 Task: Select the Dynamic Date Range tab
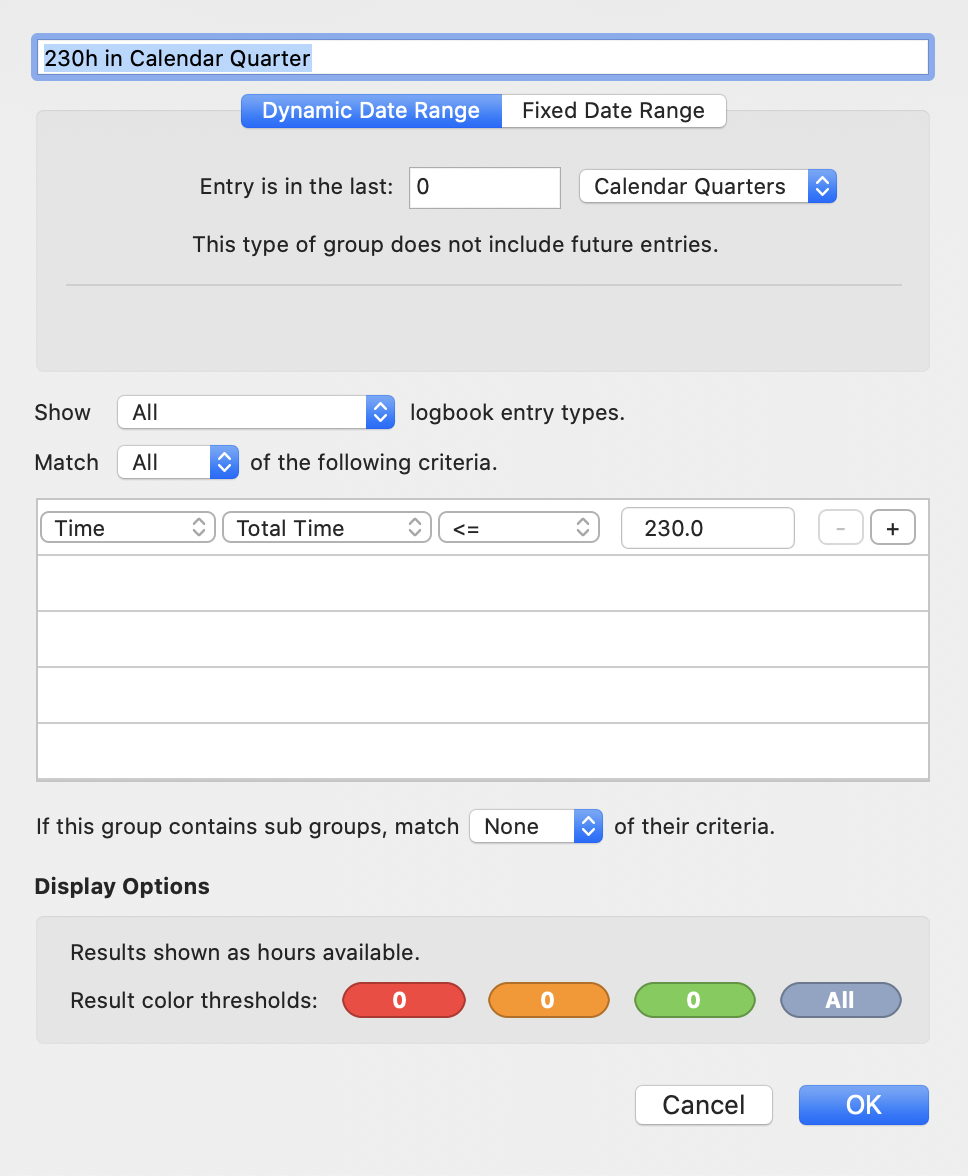(x=371, y=111)
